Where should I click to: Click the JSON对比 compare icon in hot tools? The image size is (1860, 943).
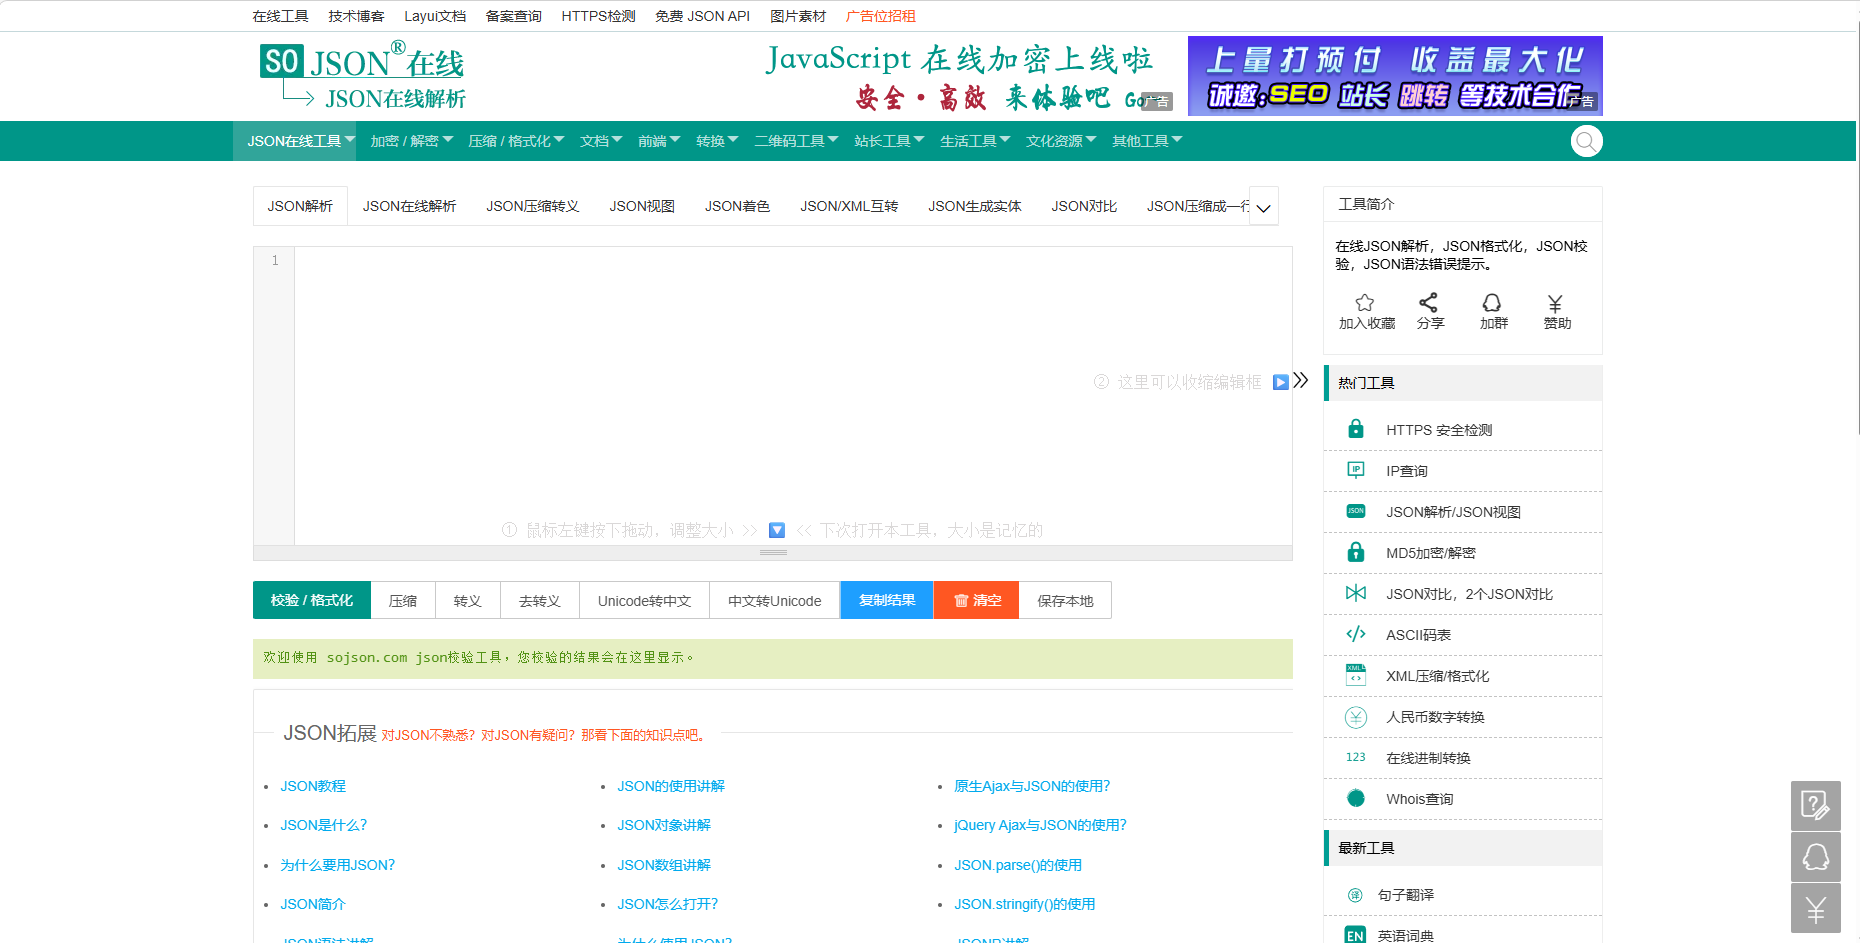pos(1355,593)
